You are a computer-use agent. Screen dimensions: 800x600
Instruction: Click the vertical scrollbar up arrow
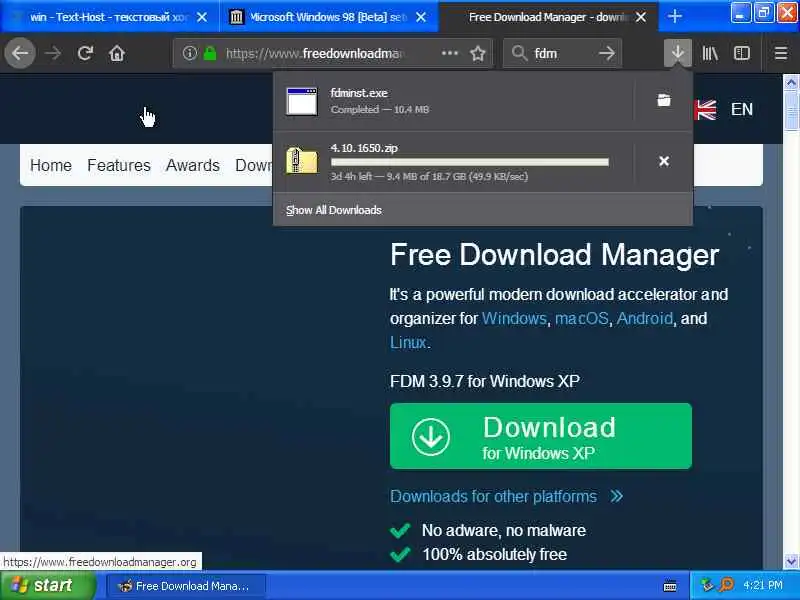coord(791,83)
